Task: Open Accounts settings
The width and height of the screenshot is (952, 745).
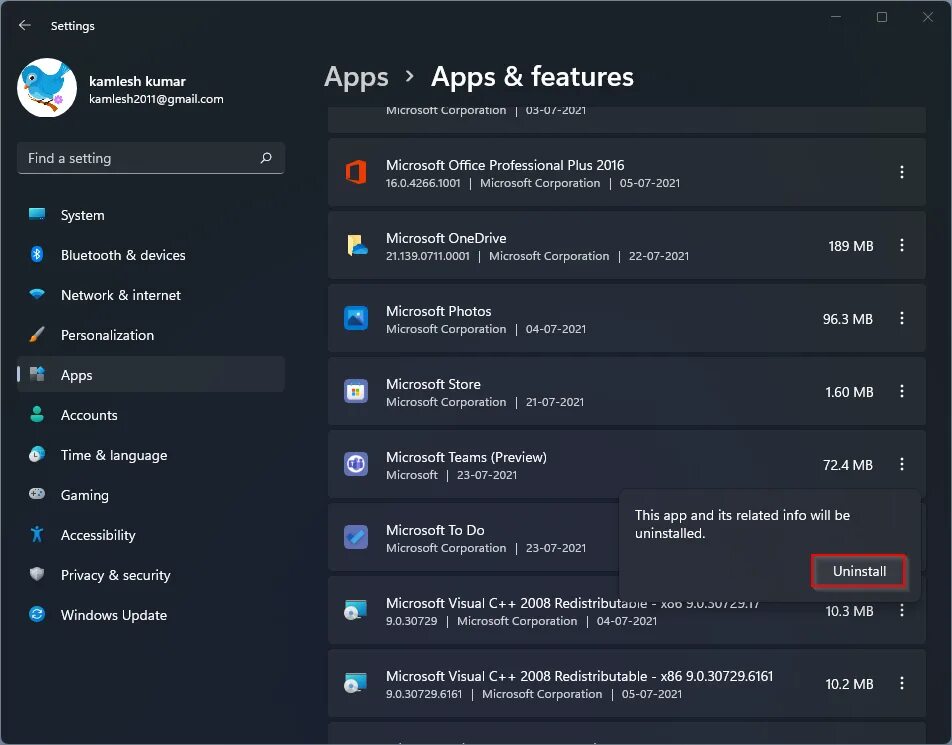Action: coord(151,415)
